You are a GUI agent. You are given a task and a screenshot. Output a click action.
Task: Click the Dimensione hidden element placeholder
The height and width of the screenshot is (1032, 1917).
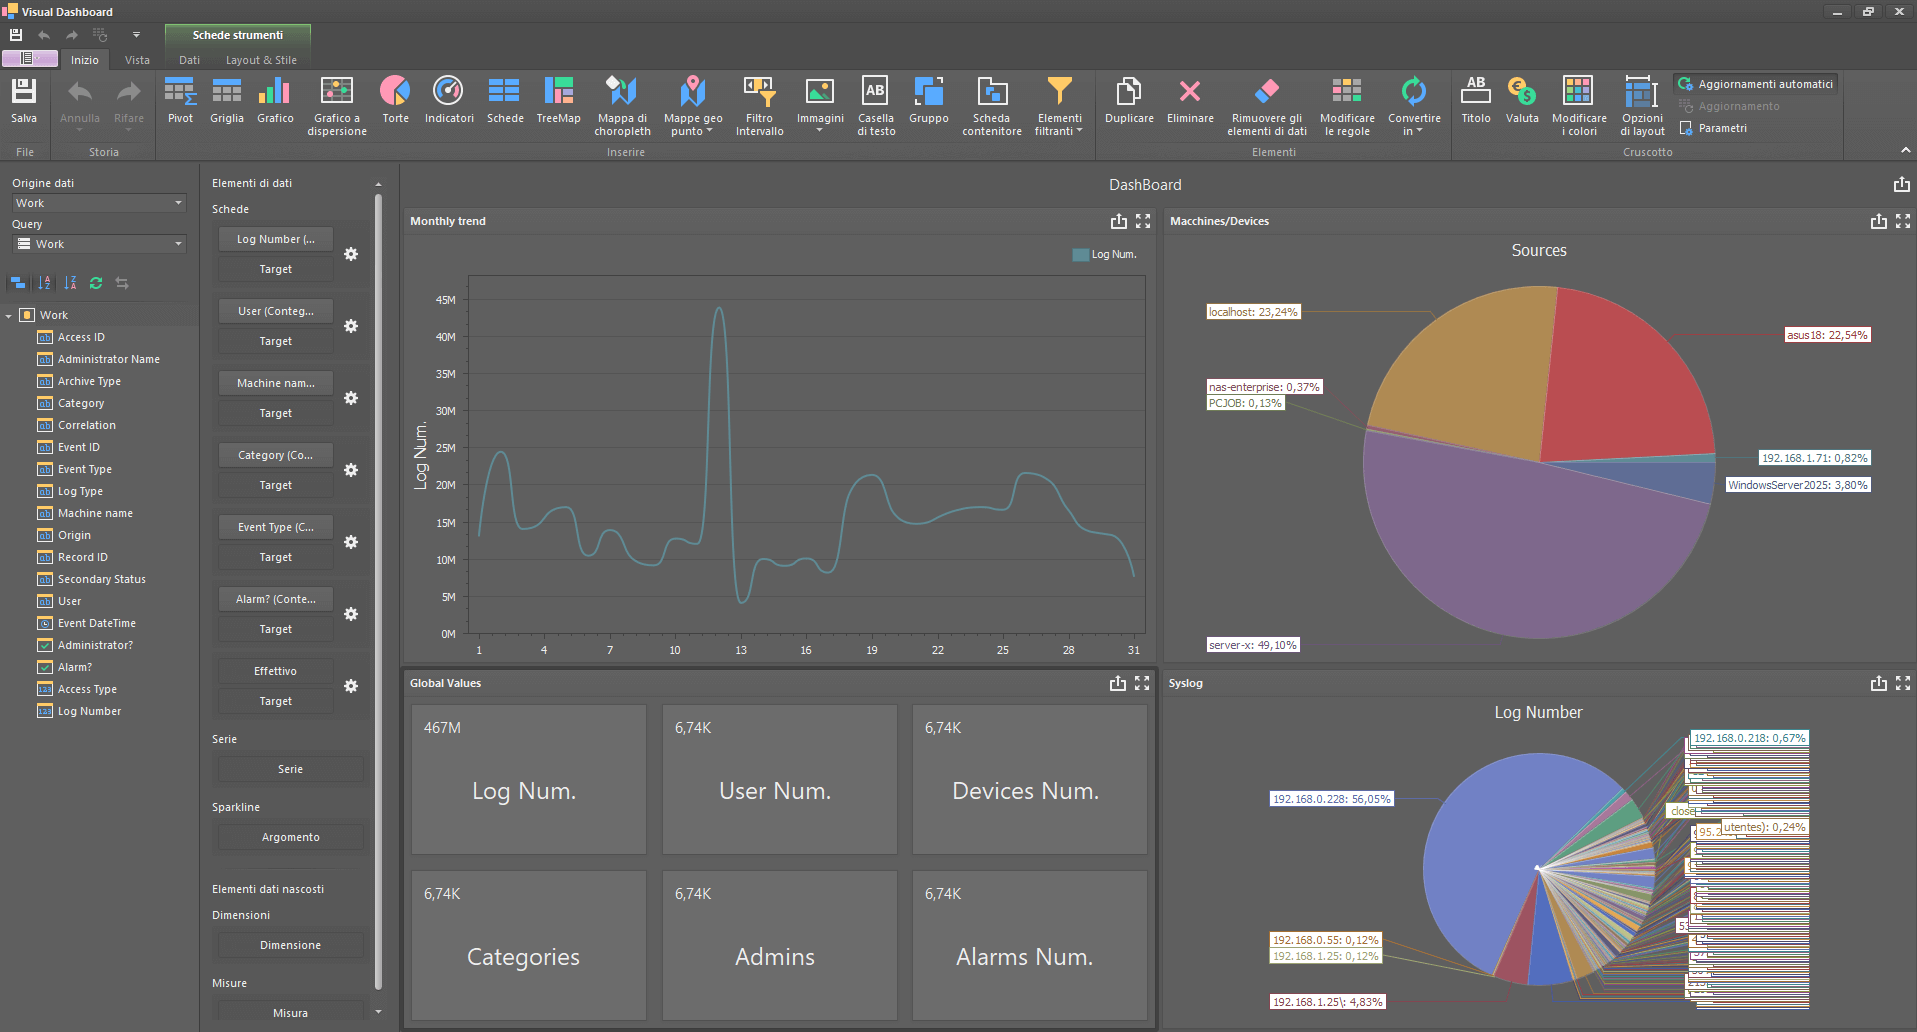point(290,945)
